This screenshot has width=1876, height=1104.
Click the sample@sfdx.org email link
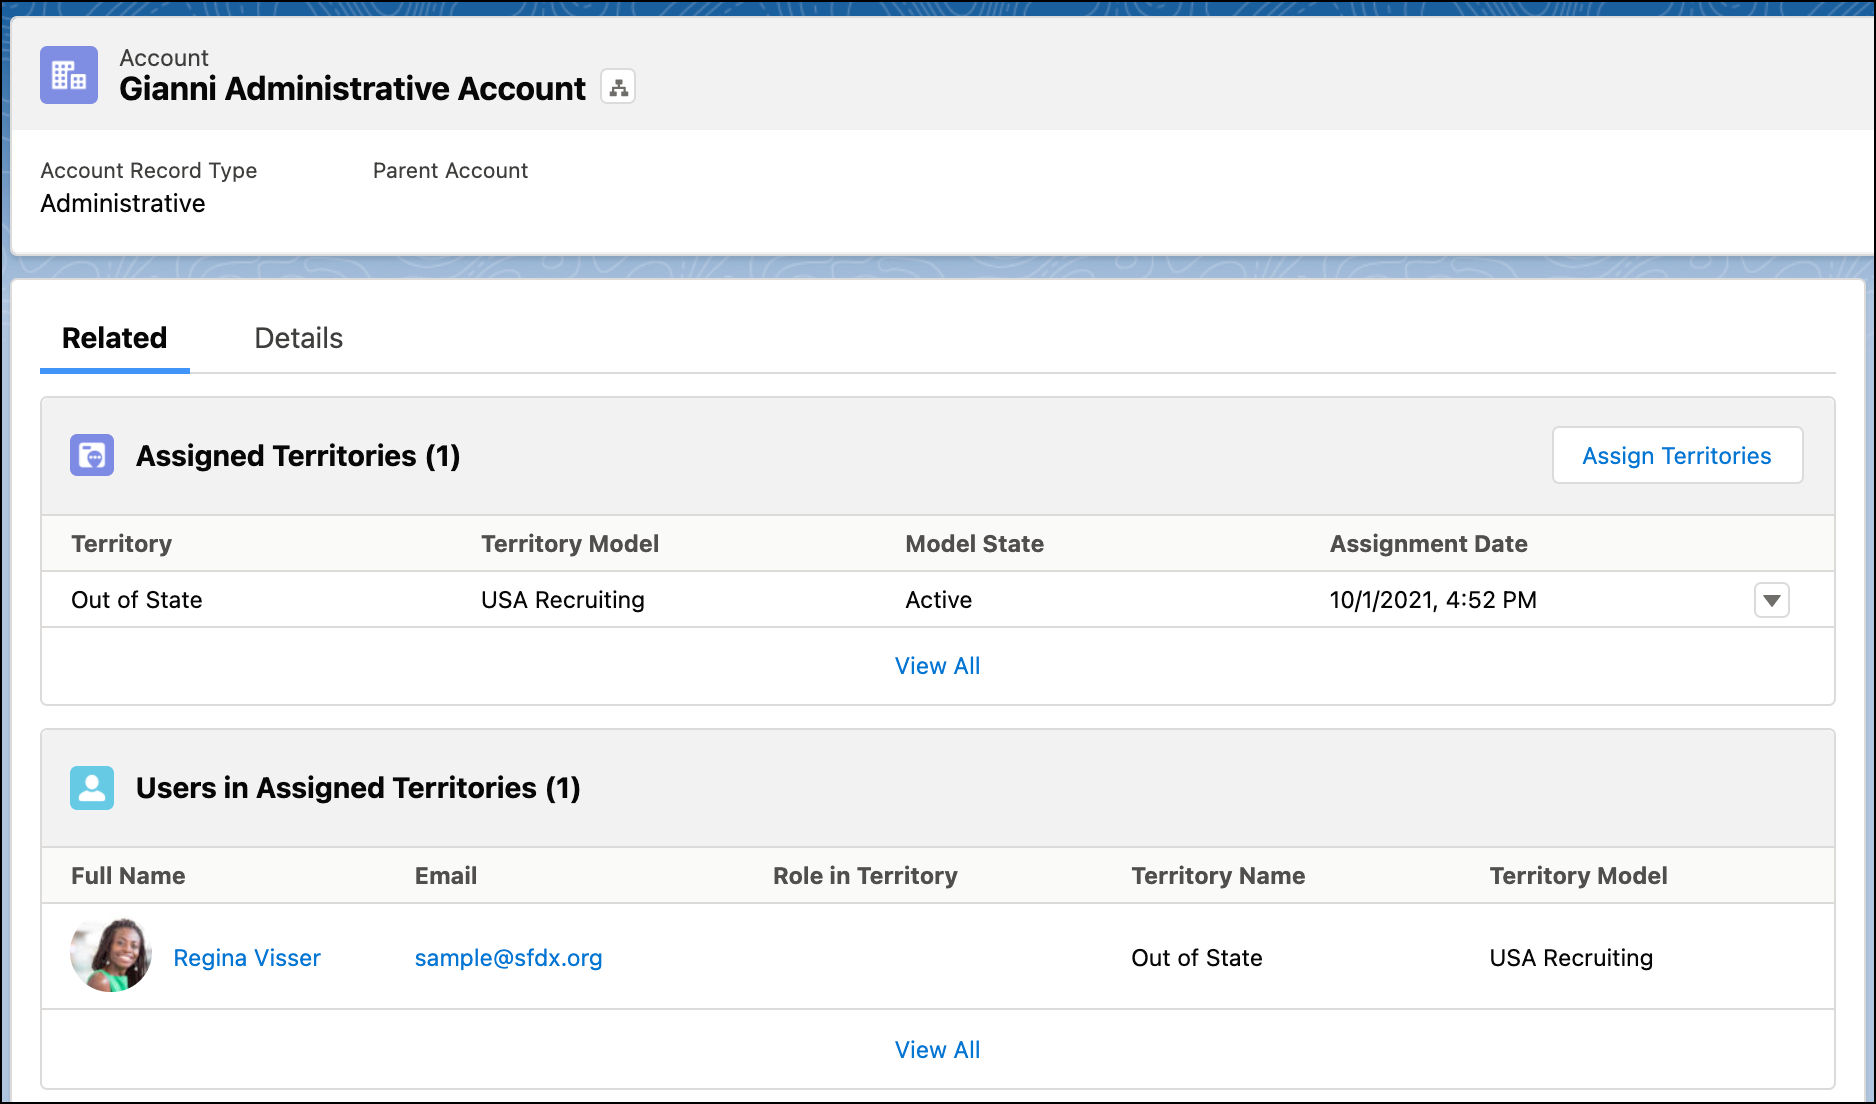508,958
